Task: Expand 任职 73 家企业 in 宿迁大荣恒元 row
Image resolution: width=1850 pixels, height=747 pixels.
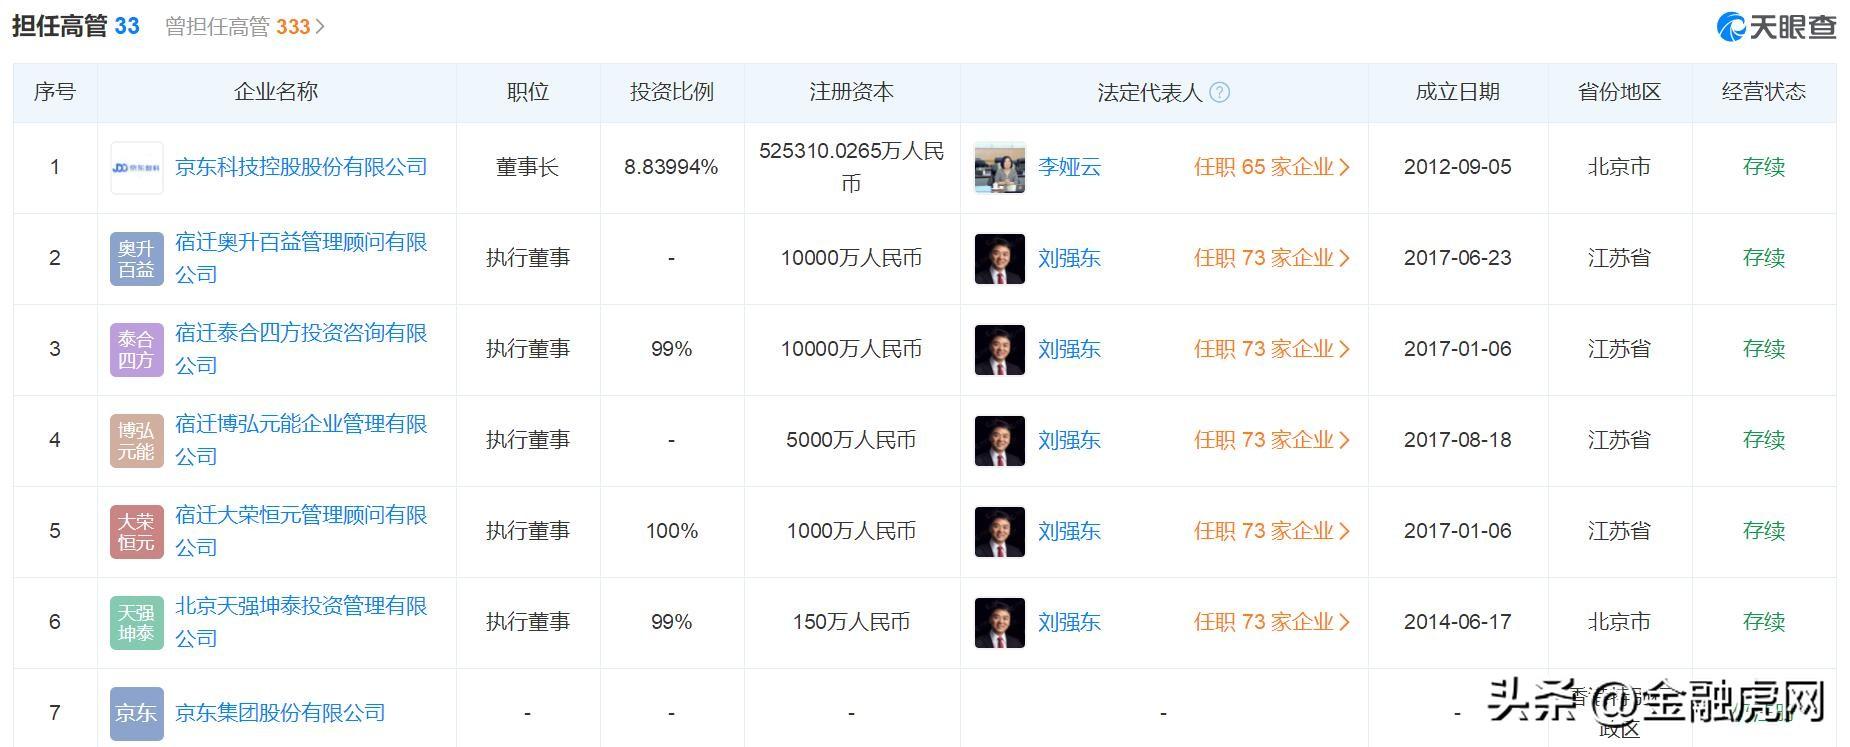Action: (x=1272, y=531)
